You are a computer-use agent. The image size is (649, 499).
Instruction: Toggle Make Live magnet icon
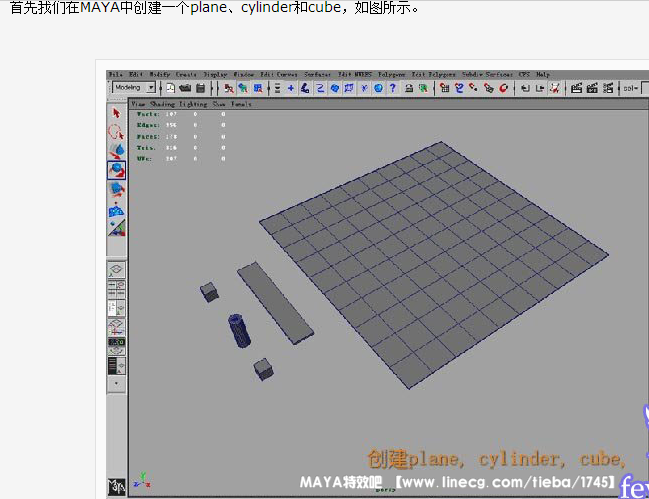[503, 88]
